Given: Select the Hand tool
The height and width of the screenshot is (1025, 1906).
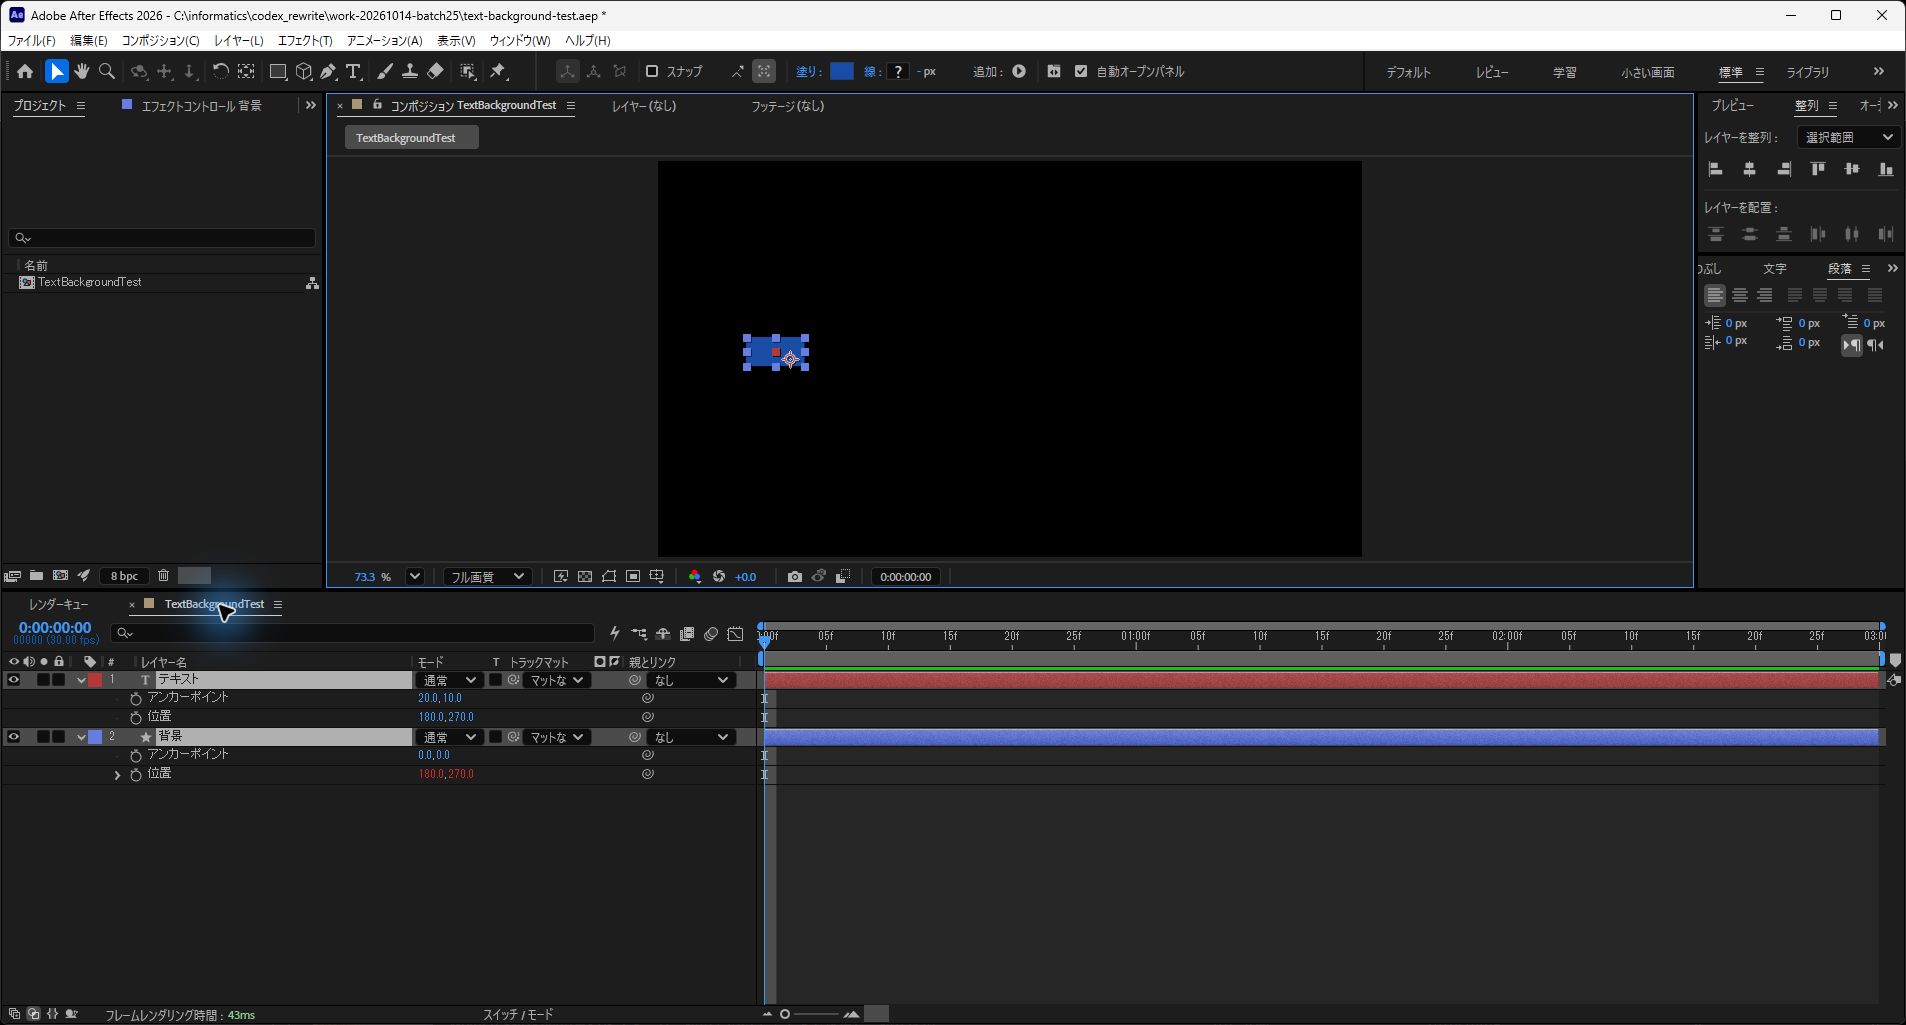Looking at the screenshot, I should 82,71.
